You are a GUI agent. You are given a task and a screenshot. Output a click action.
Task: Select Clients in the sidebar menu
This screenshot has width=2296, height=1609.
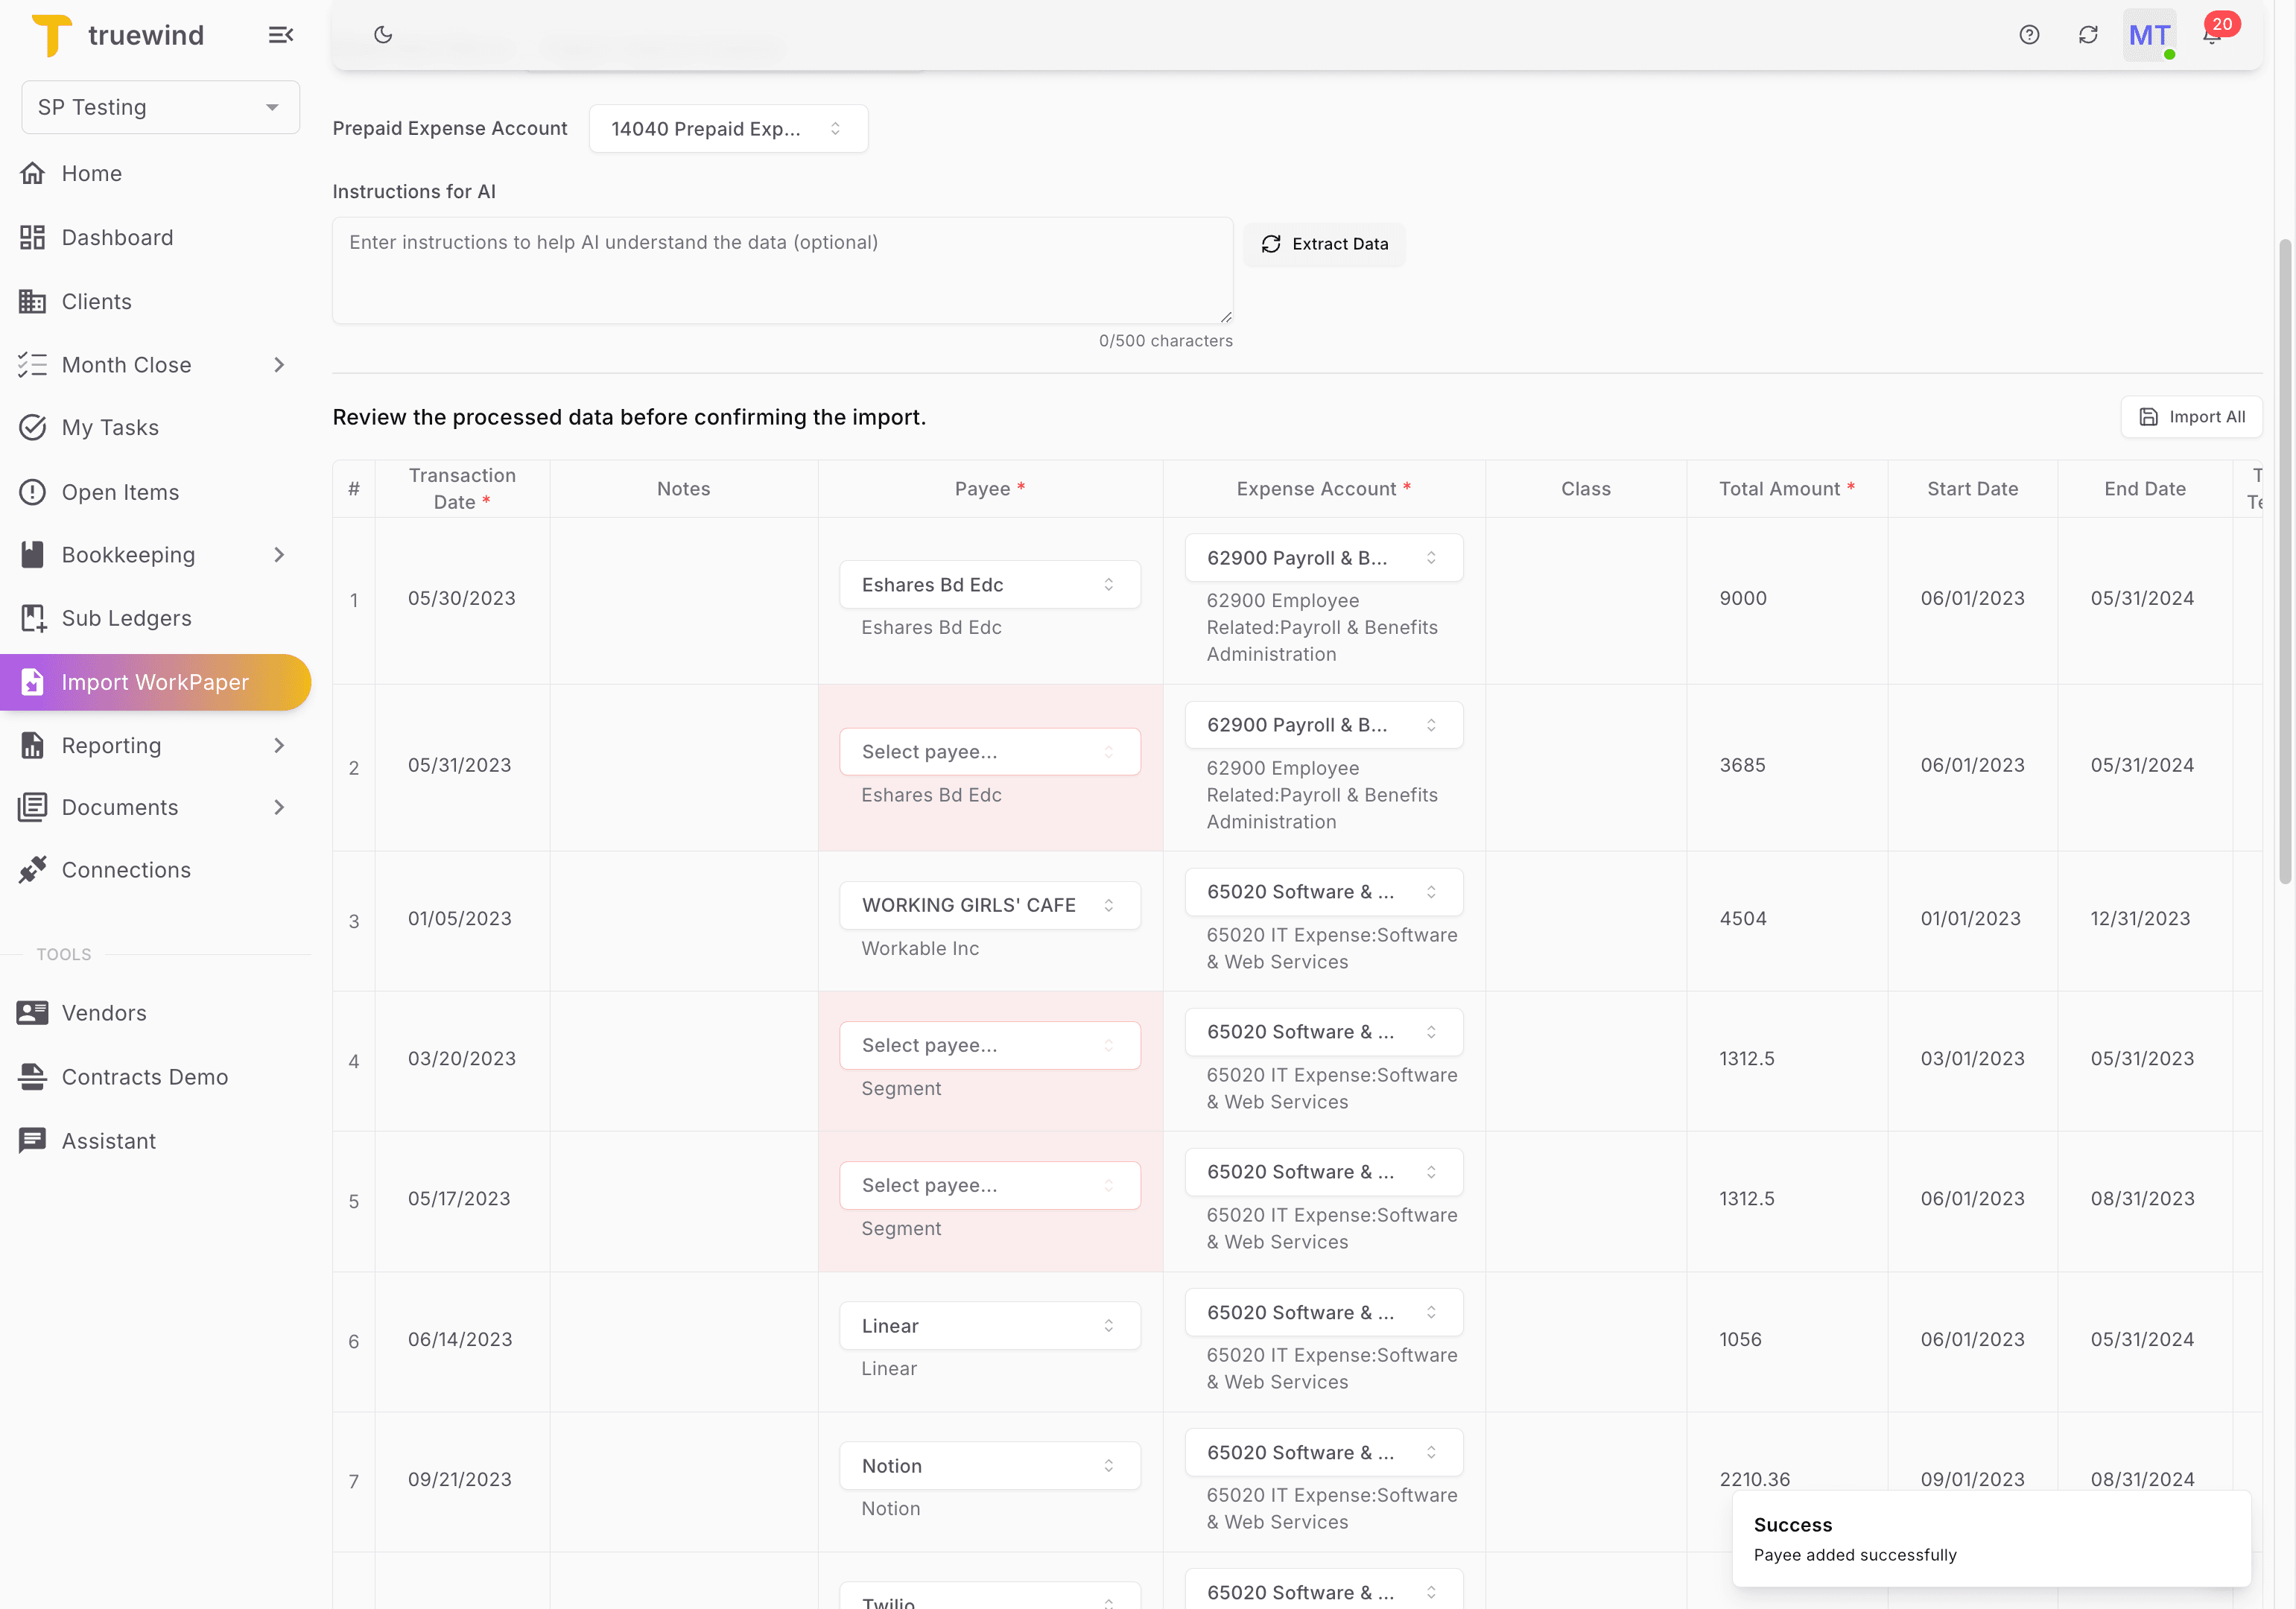96,301
